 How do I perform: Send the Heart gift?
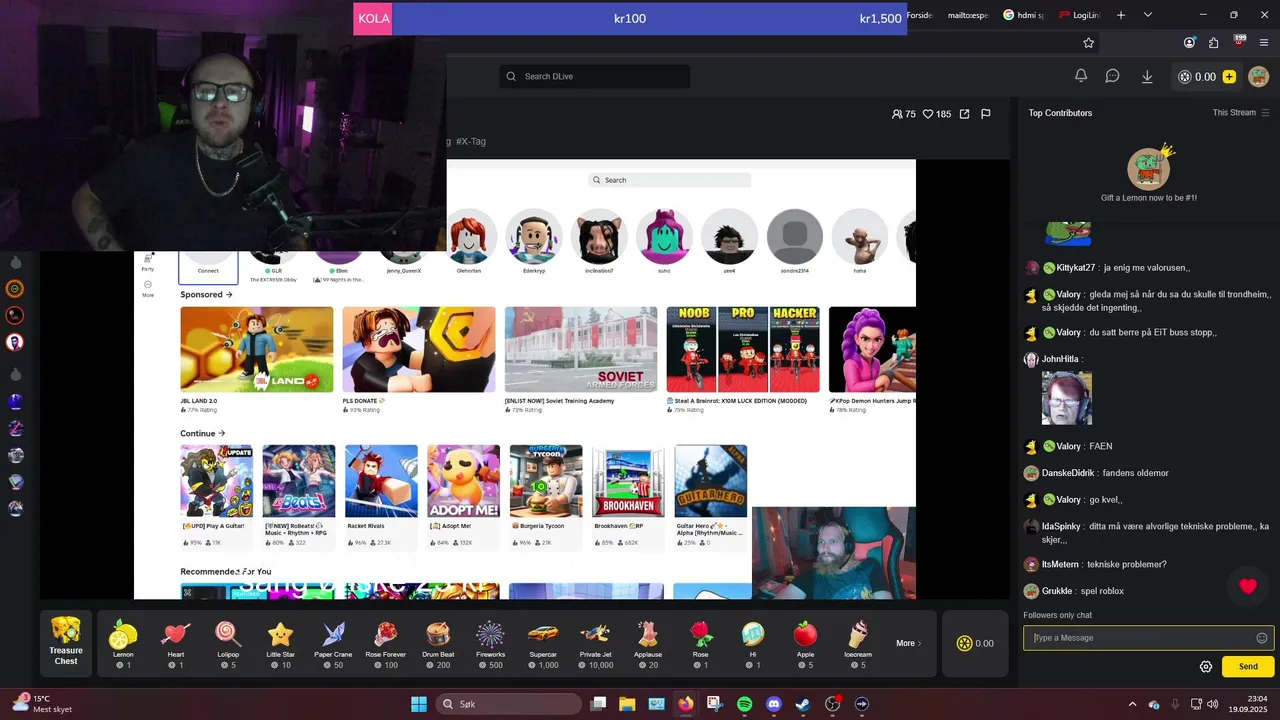coord(176,643)
